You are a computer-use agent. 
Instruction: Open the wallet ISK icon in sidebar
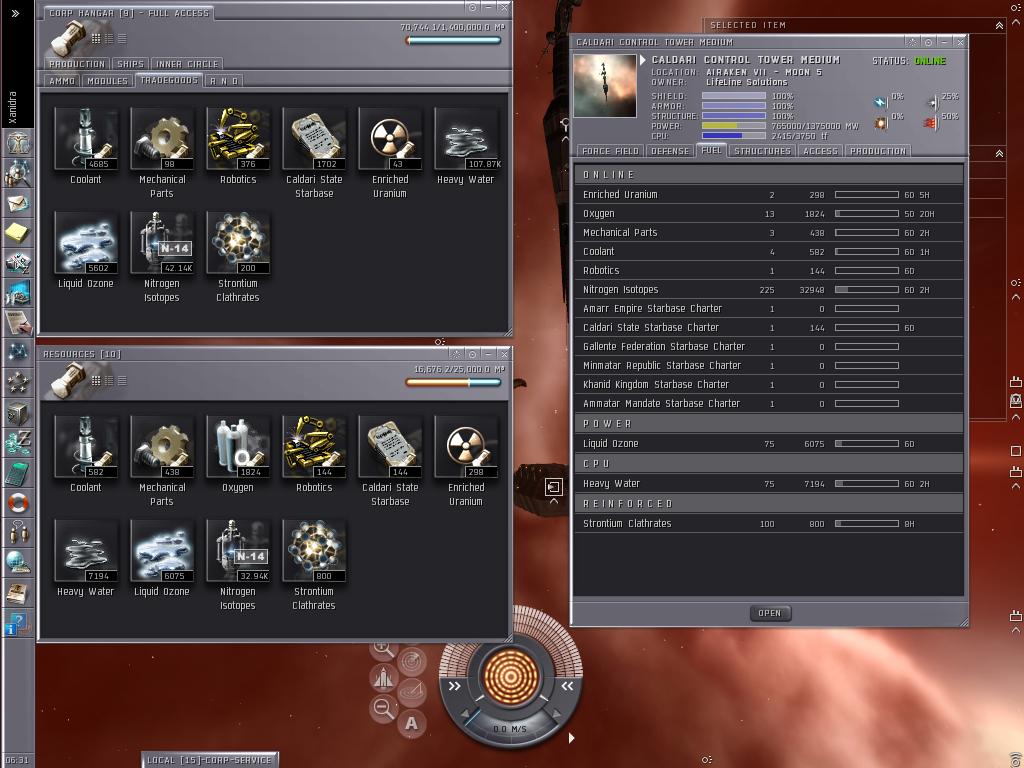click(18, 442)
